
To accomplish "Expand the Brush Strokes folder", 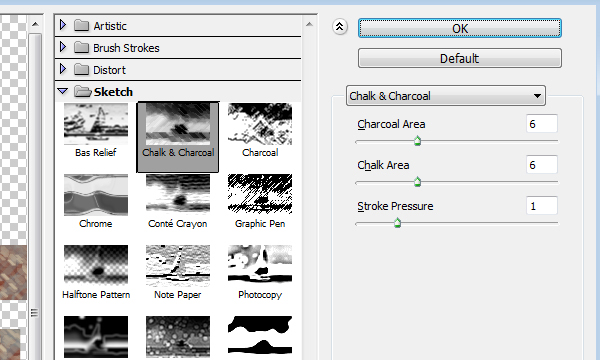I will pyautogui.click(x=63, y=47).
